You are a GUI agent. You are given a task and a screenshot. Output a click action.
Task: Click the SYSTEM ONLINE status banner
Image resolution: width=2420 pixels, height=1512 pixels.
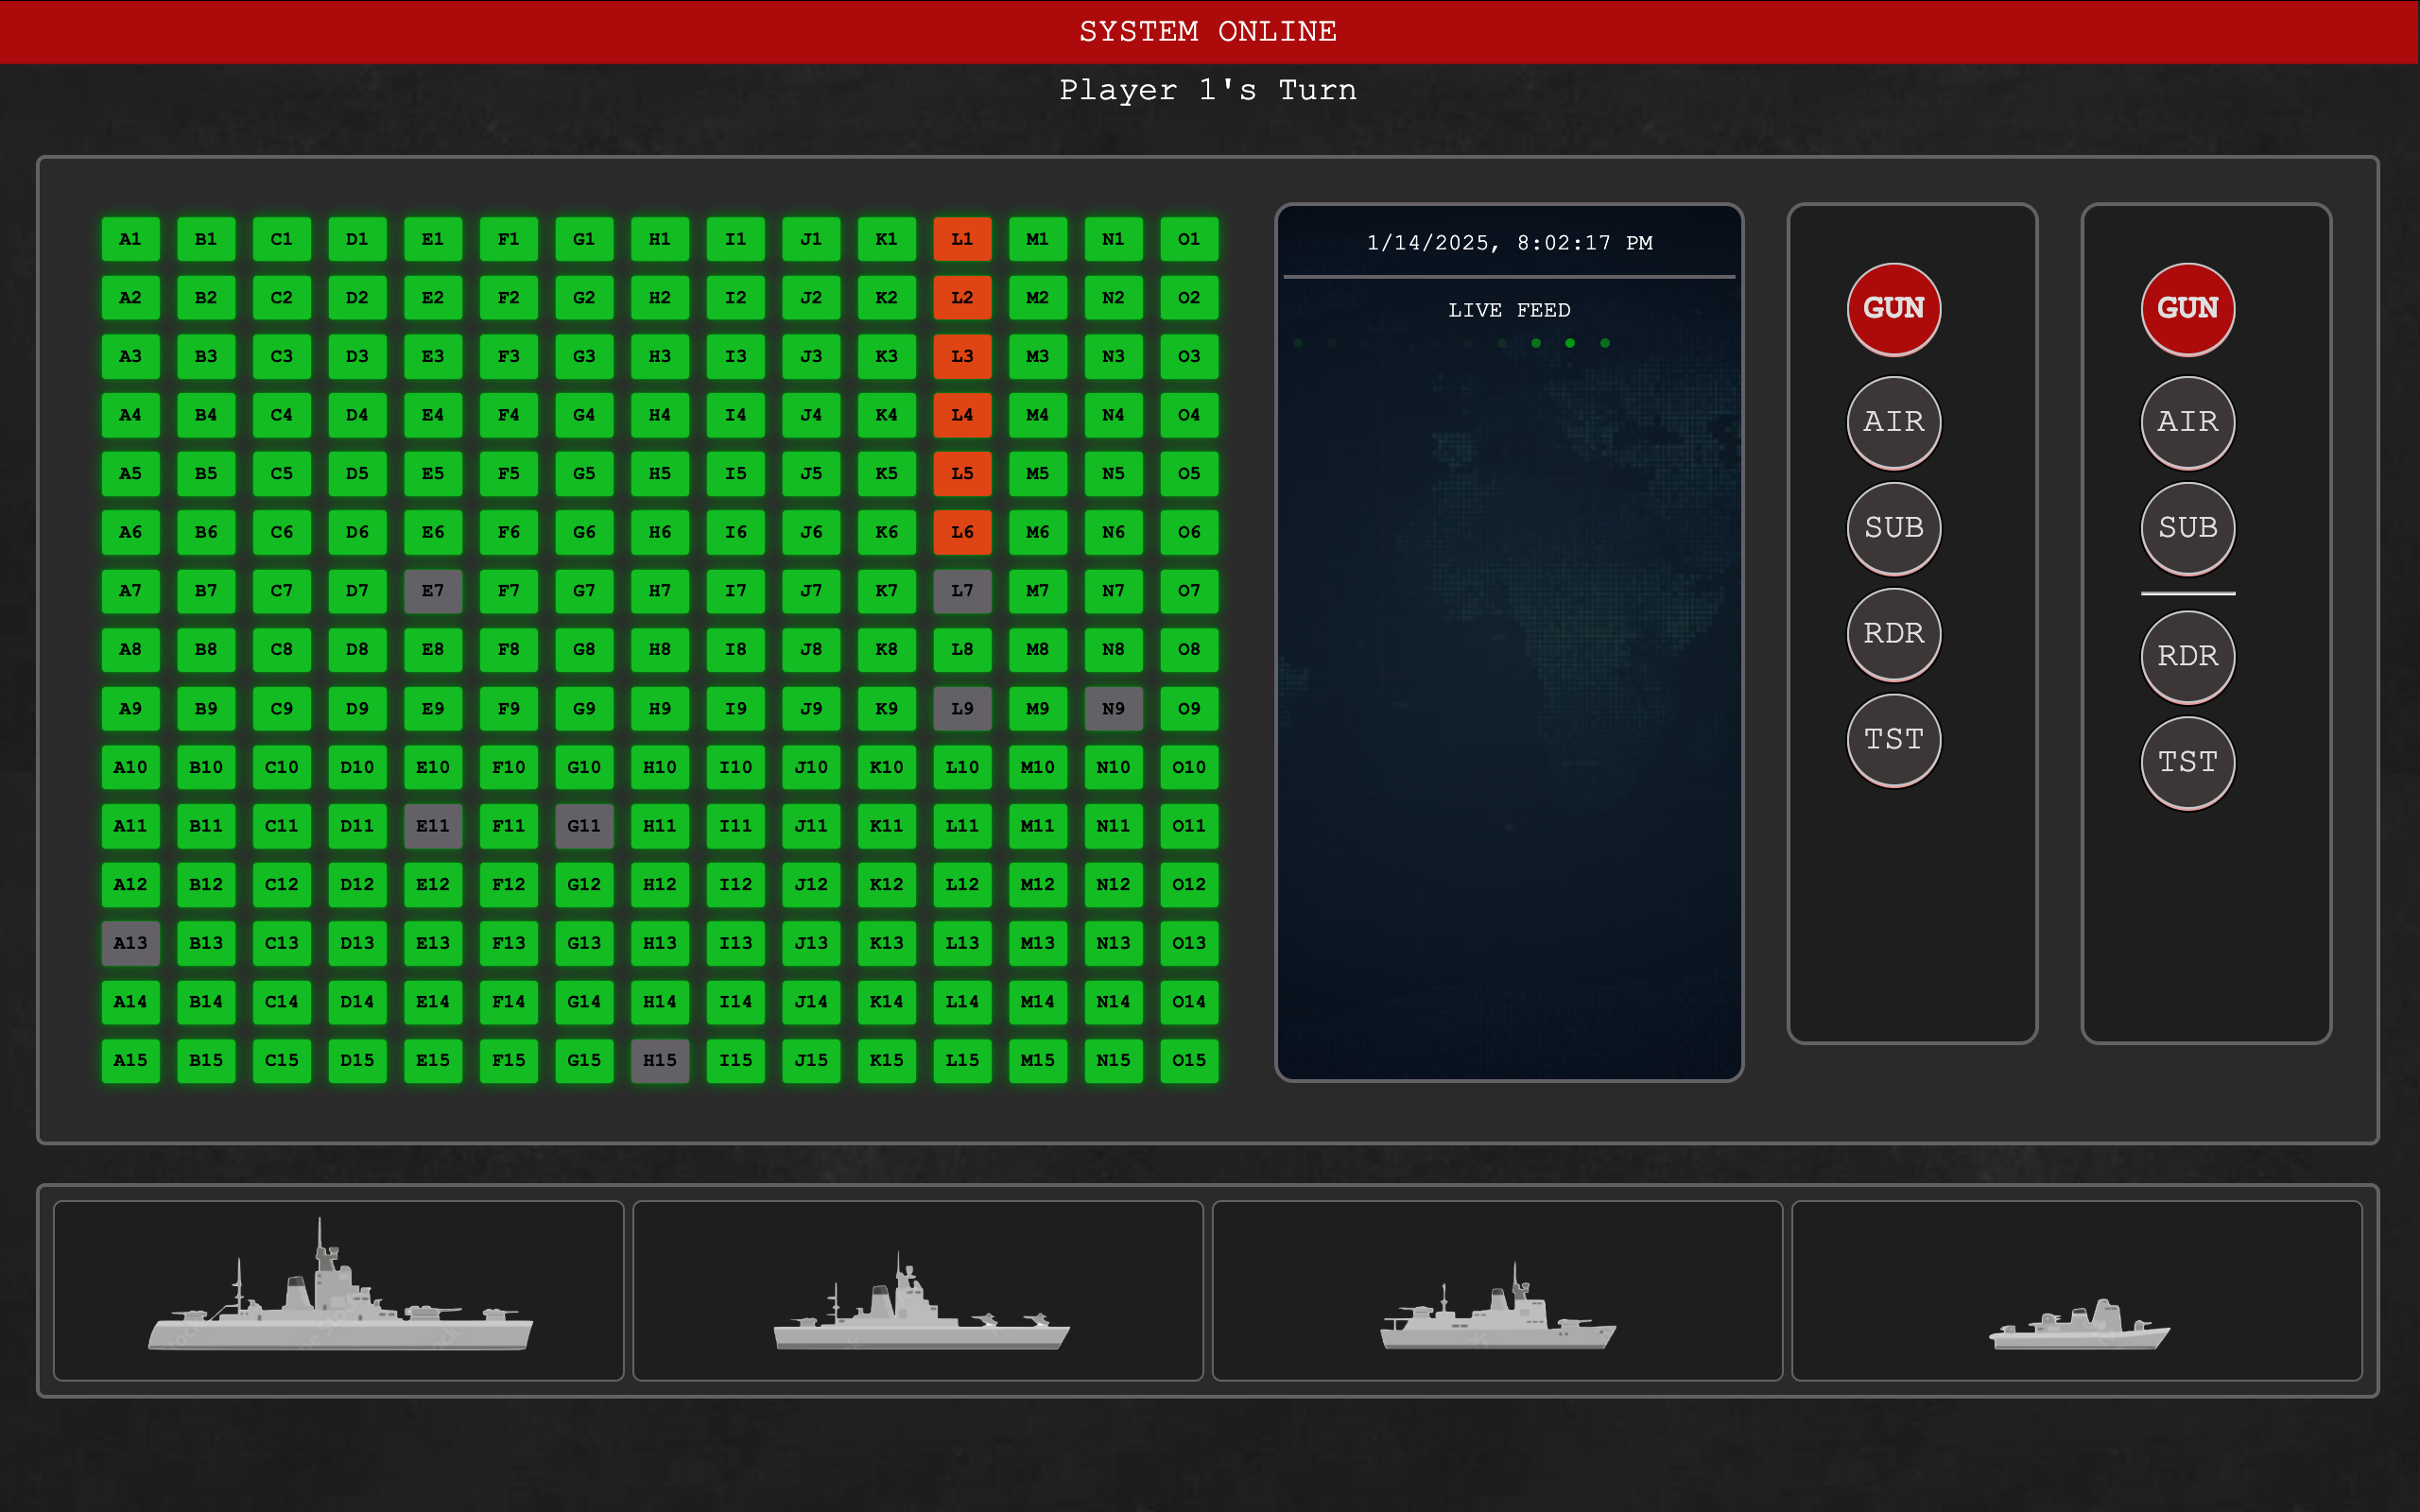coord(1209,32)
